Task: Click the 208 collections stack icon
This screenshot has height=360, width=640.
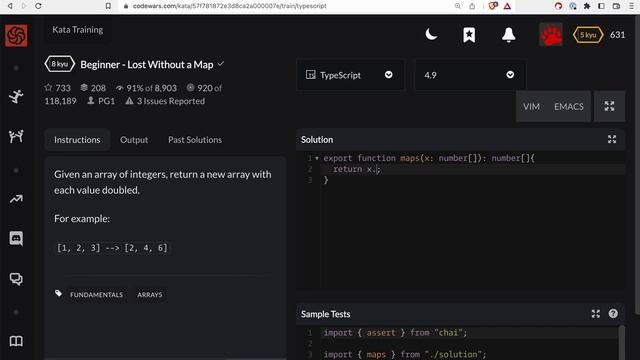Action: tap(84, 87)
